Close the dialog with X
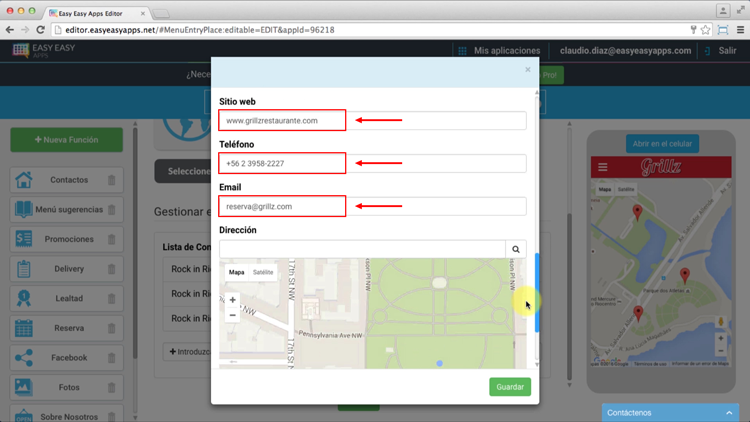This screenshot has height=422, width=750. tap(528, 69)
